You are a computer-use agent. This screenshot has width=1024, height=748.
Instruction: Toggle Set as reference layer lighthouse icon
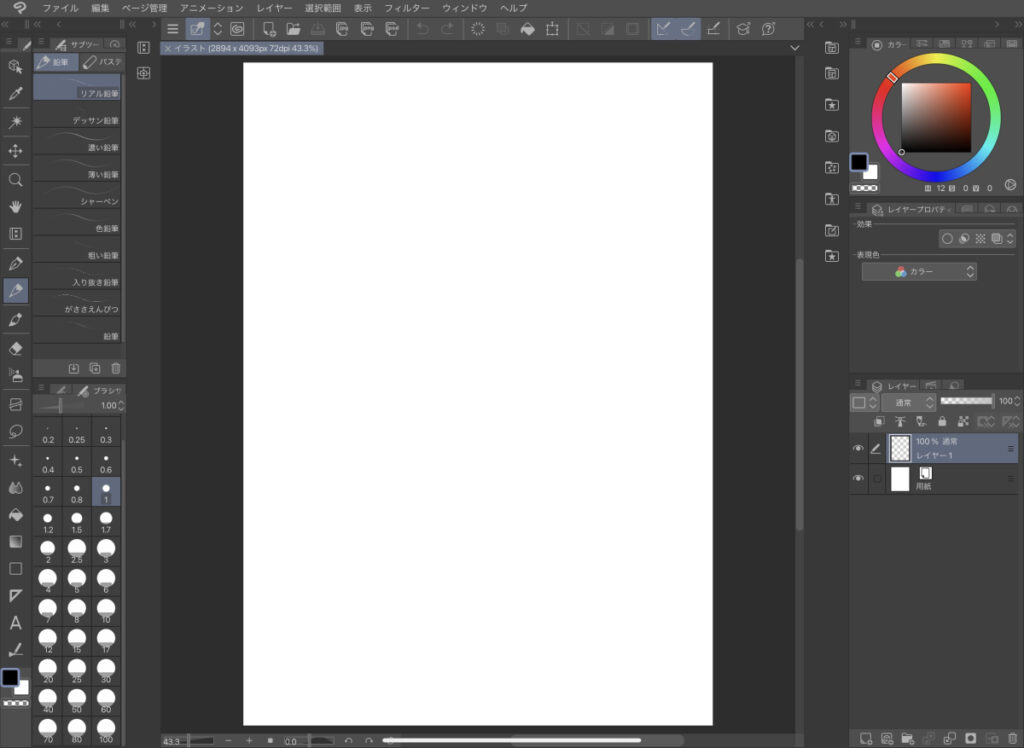click(900, 422)
